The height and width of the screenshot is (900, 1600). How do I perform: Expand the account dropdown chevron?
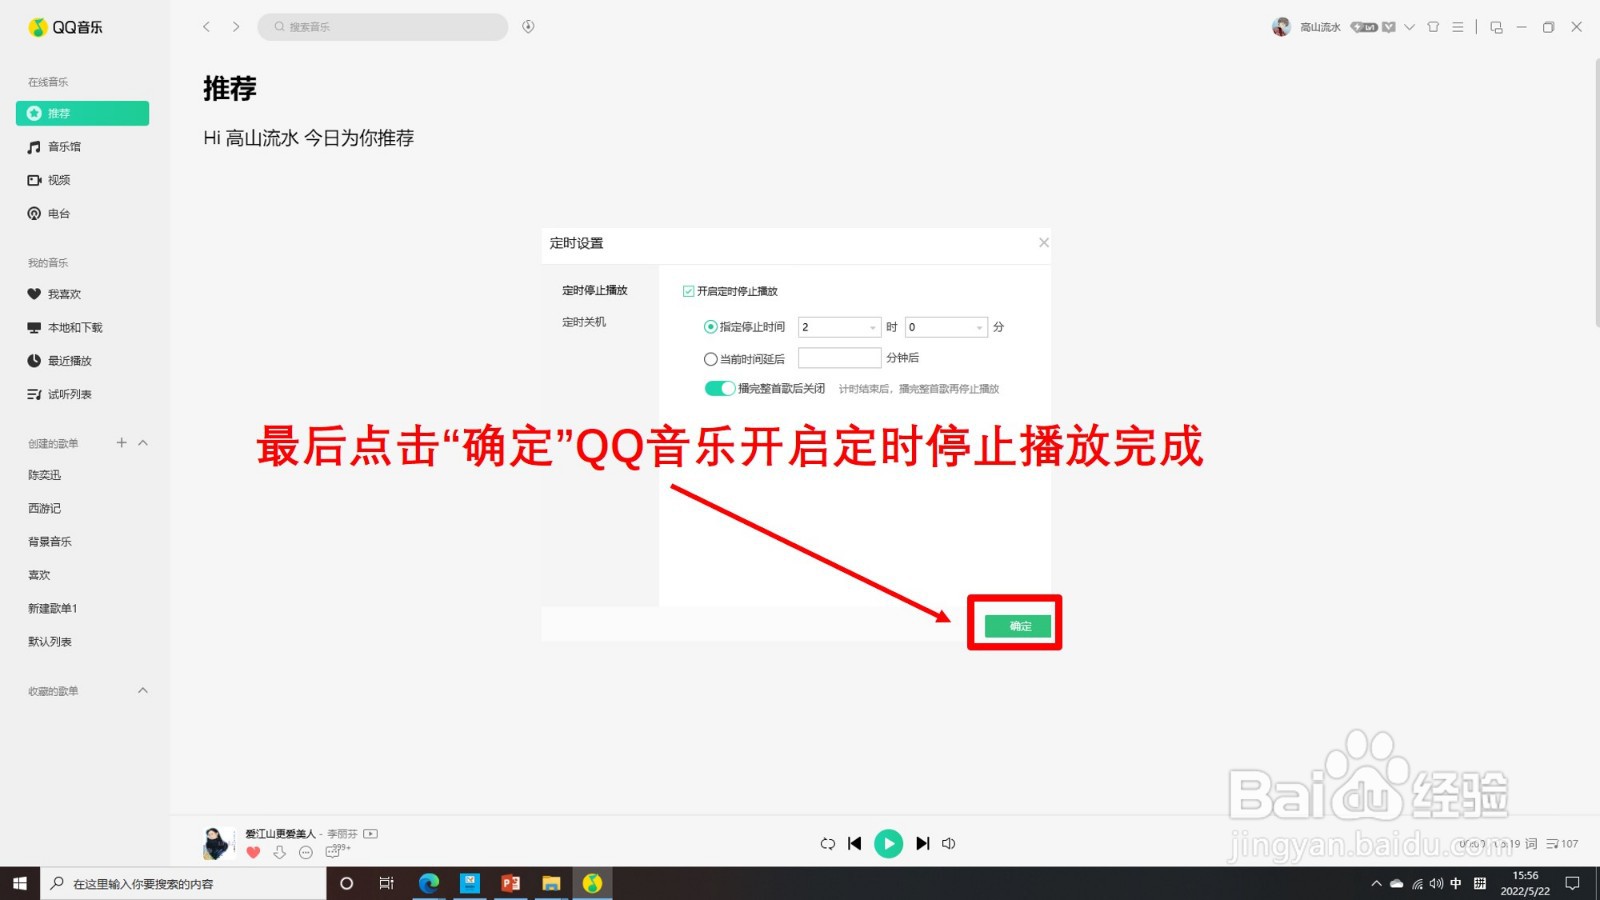[1409, 27]
